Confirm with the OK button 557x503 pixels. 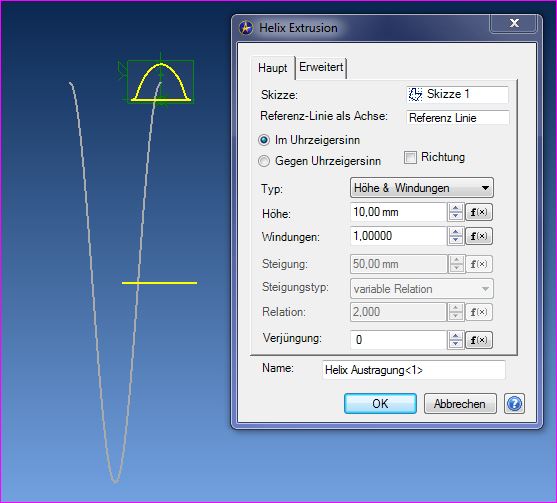[380, 404]
